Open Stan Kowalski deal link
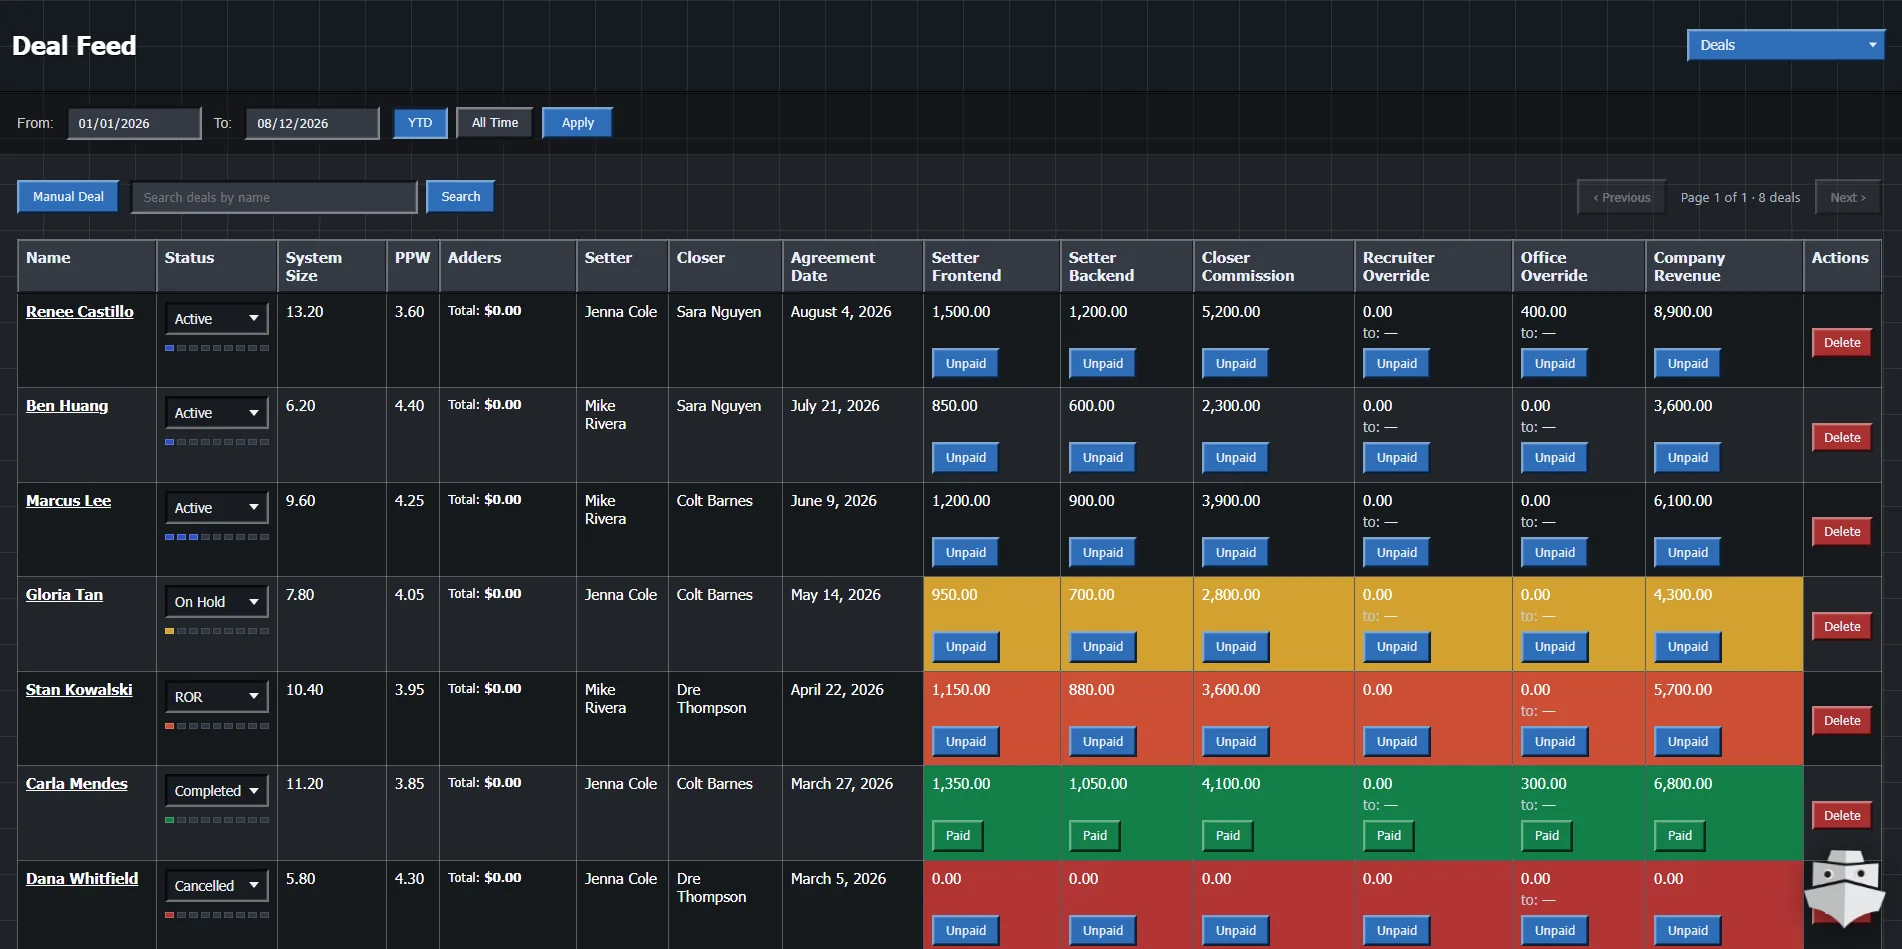This screenshot has height=949, width=1902. coord(79,690)
